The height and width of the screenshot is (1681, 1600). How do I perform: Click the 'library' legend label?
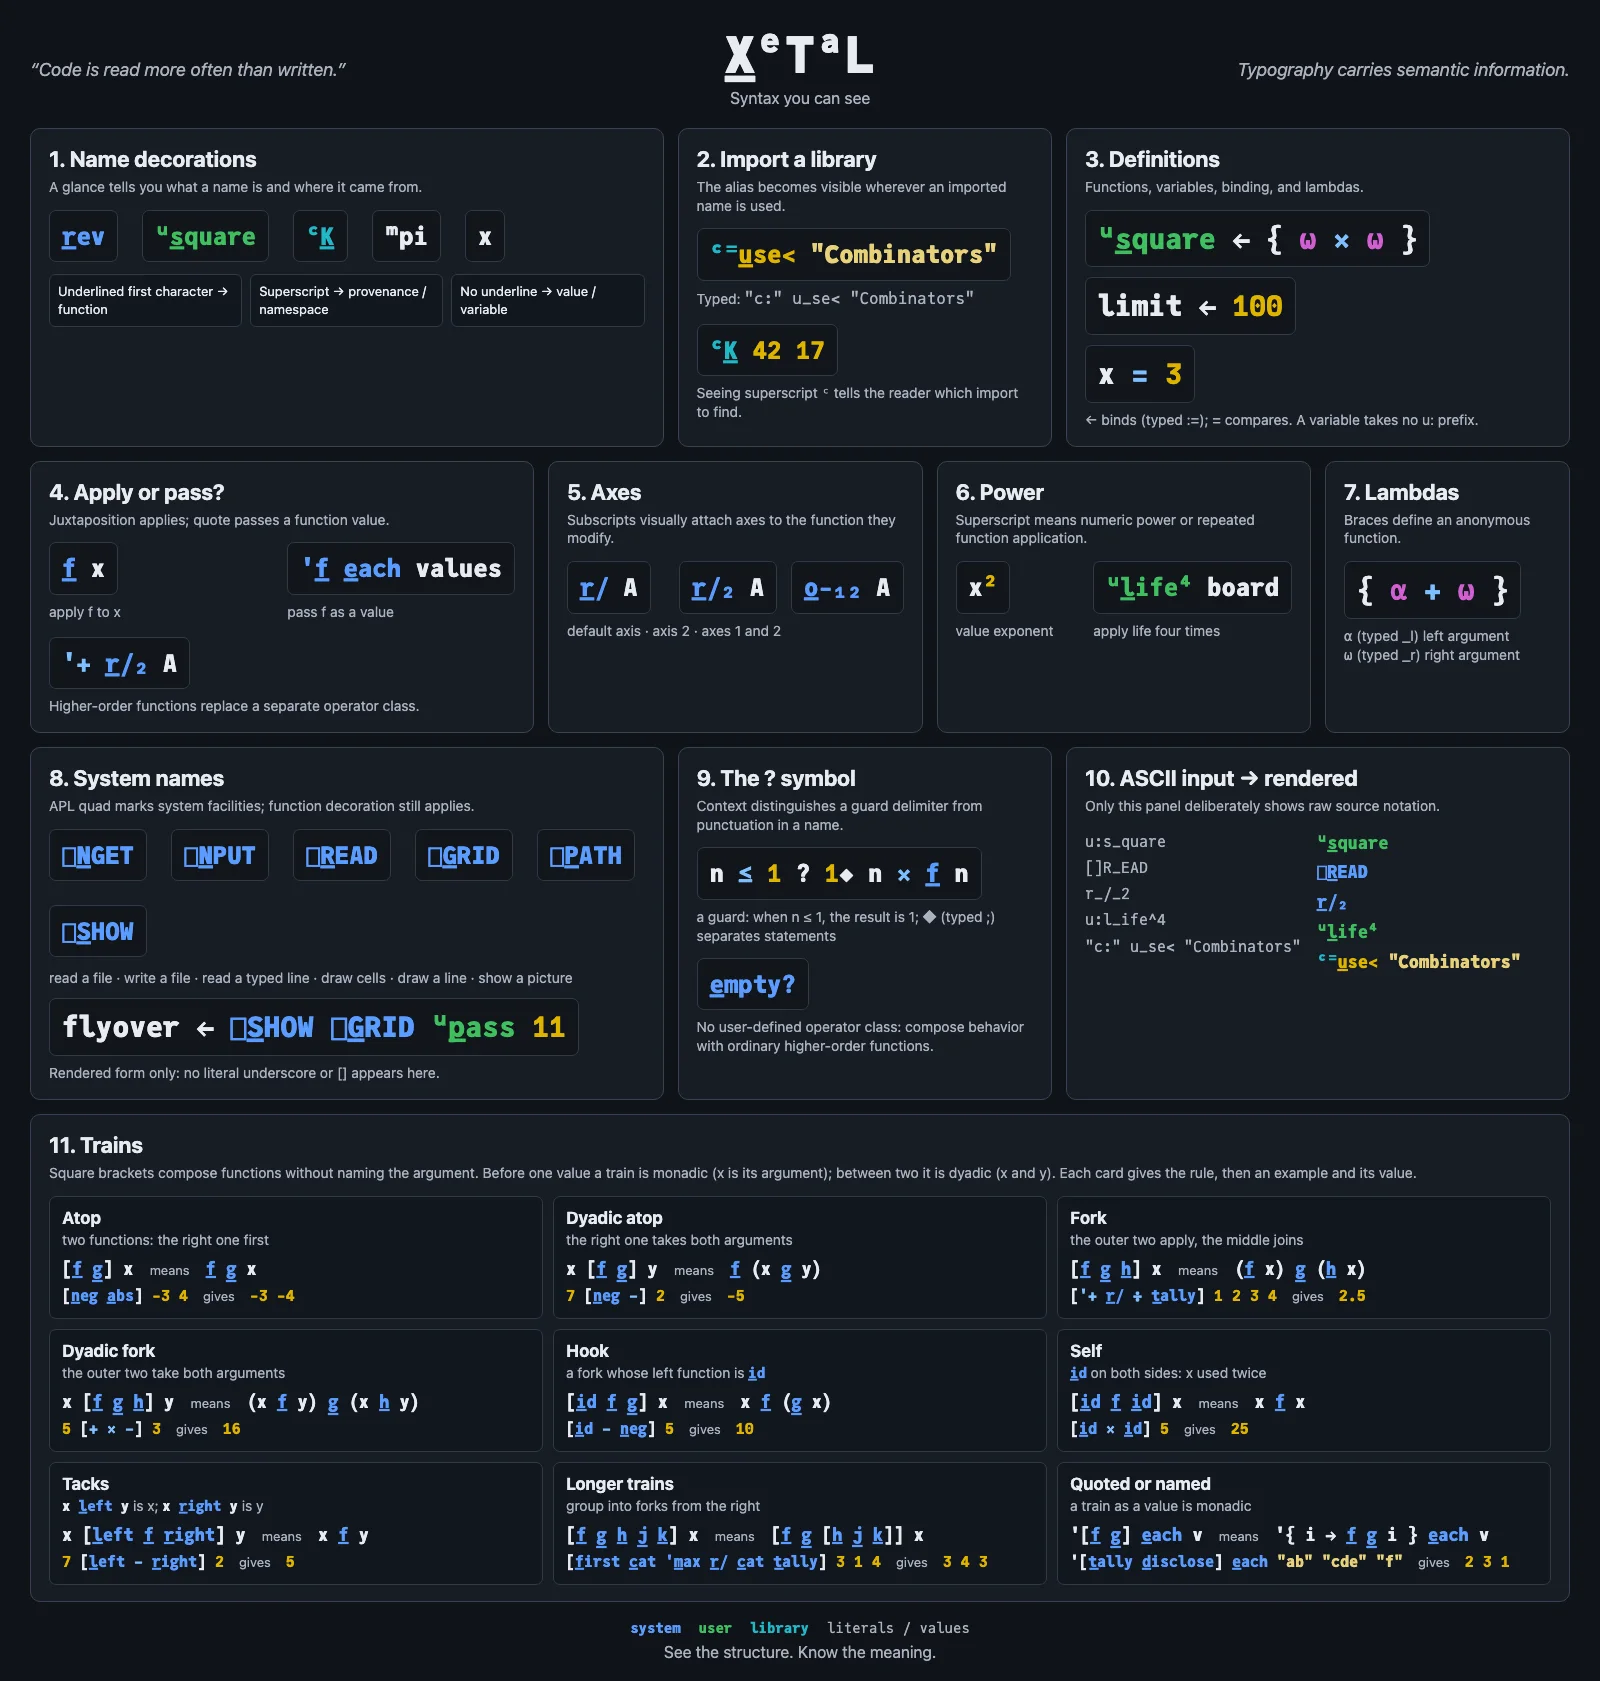pos(779,1628)
